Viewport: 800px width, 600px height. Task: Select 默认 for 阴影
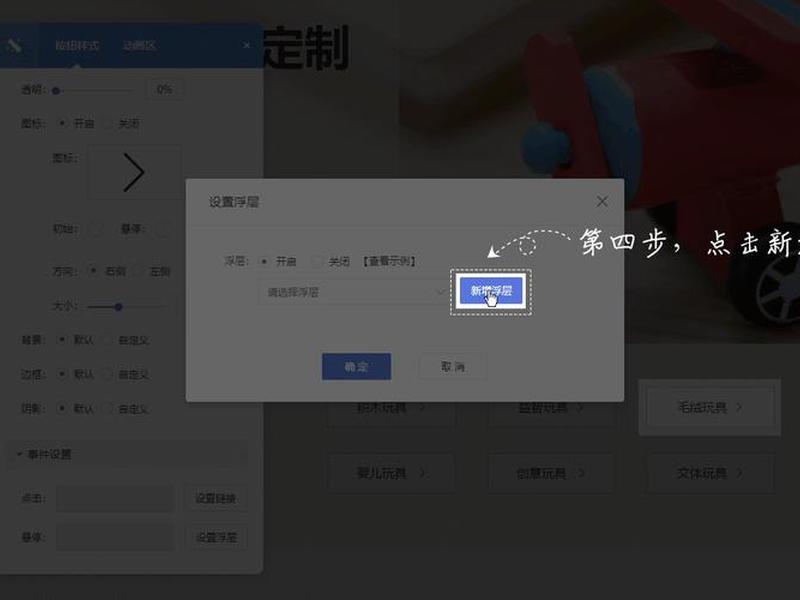point(62,408)
